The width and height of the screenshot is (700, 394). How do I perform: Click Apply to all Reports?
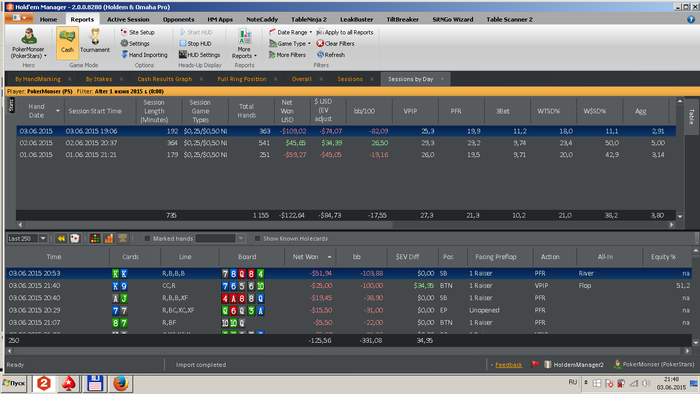click(x=345, y=32)
